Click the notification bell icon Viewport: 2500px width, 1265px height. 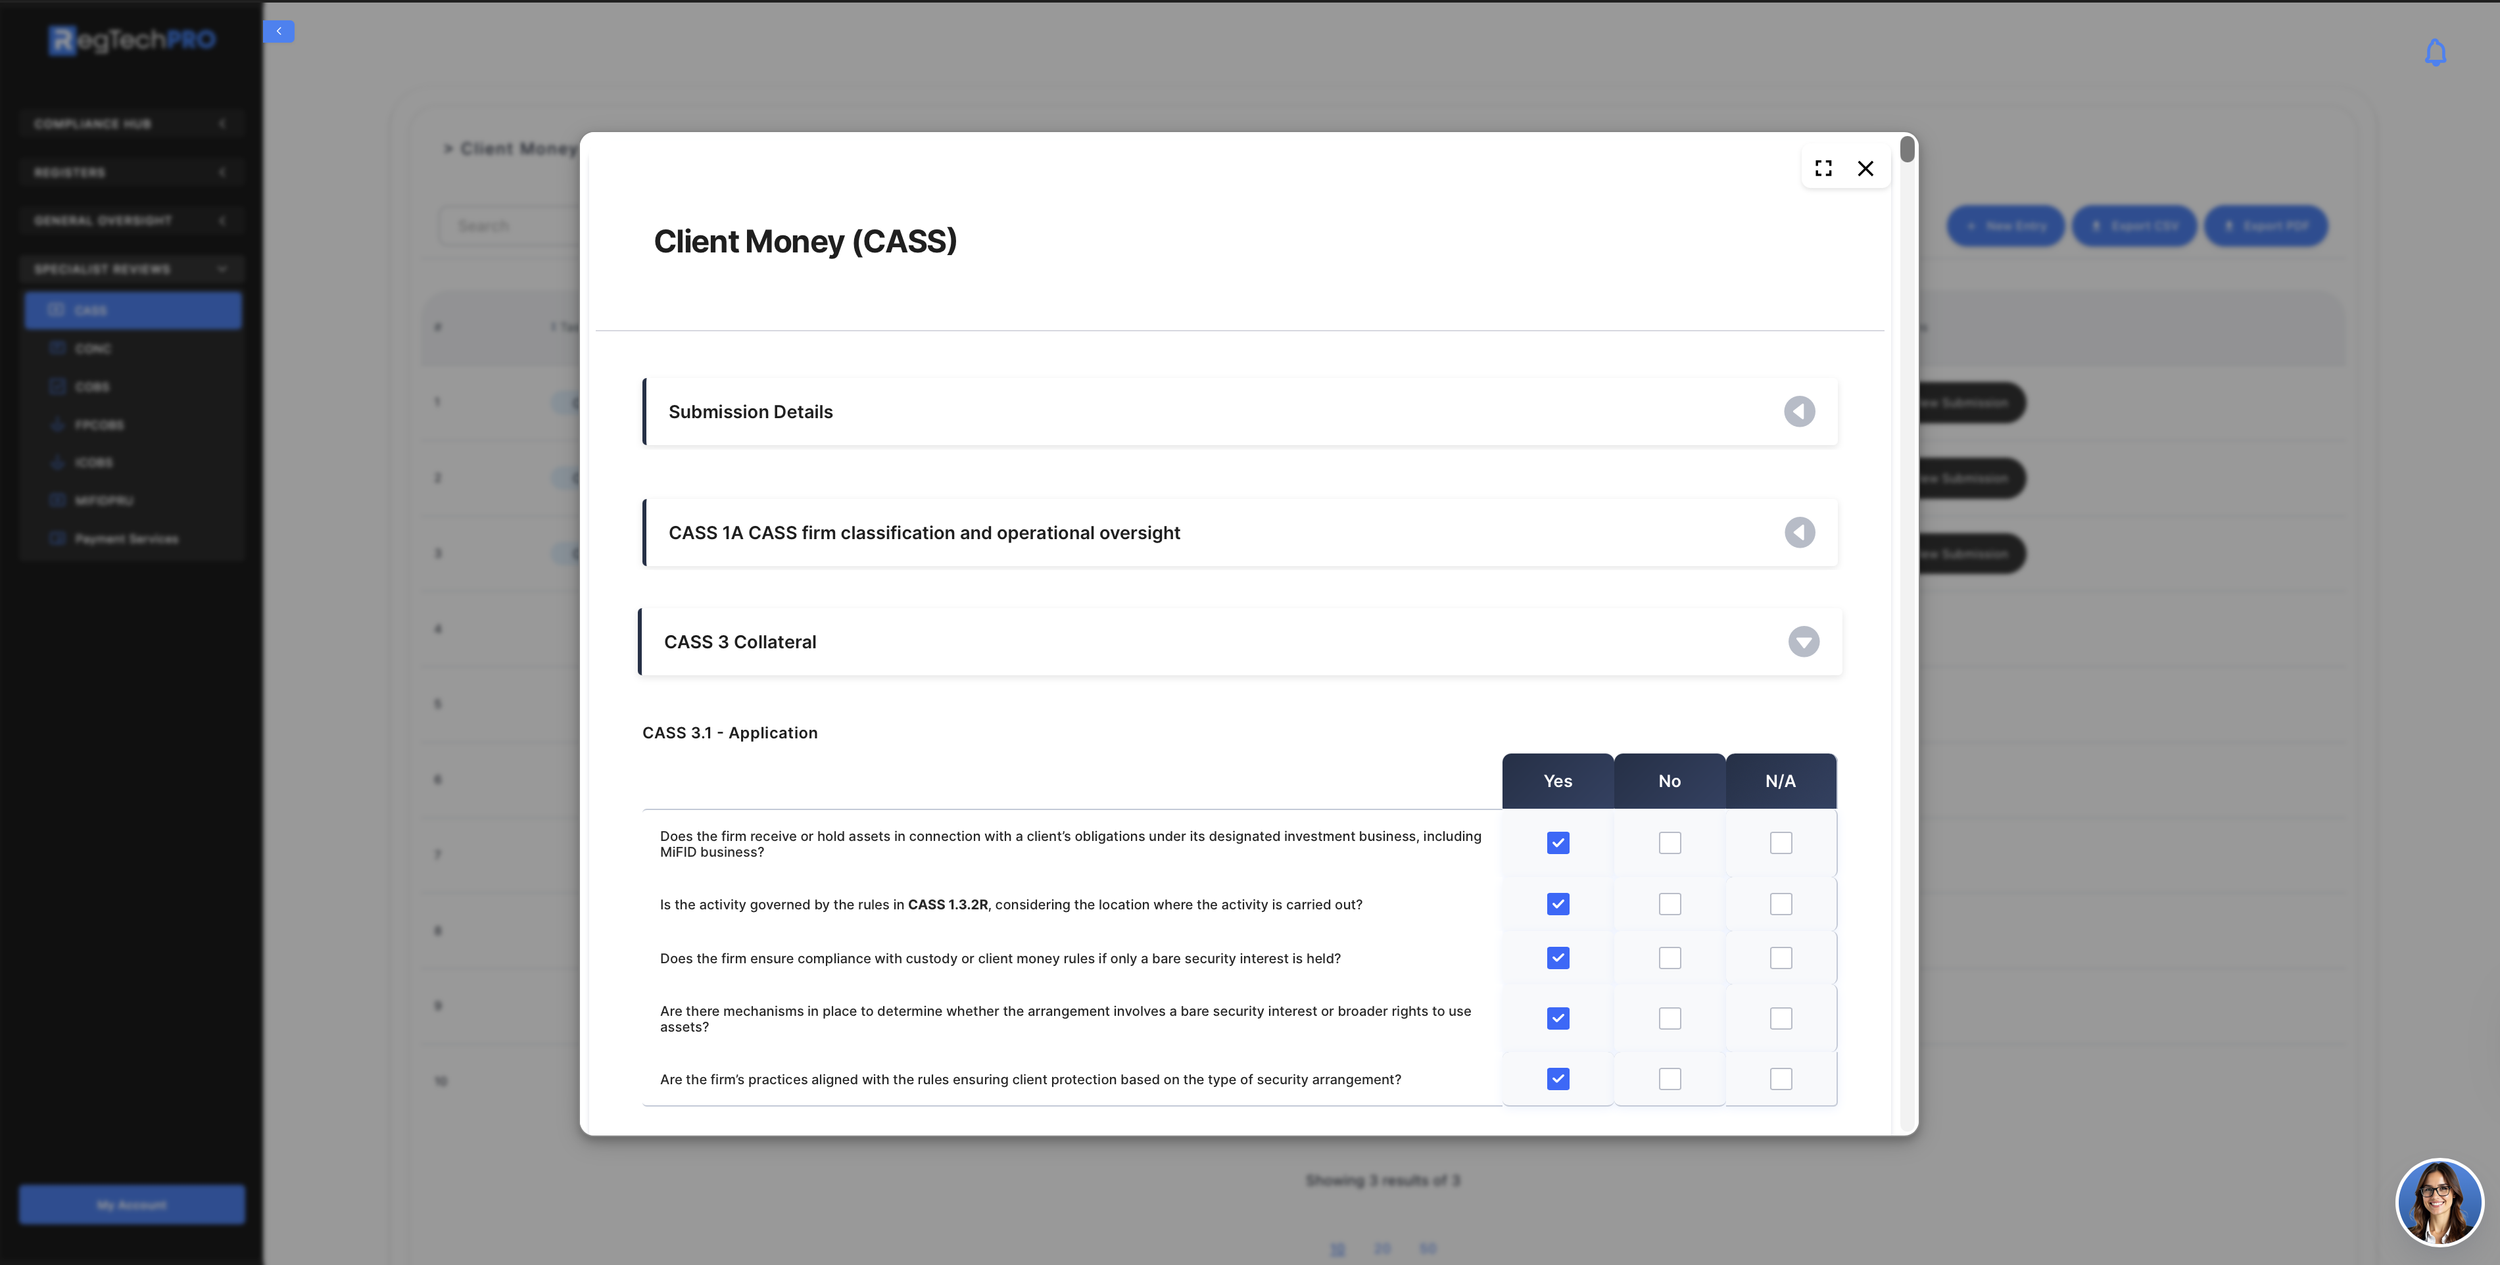(2435, 53)
